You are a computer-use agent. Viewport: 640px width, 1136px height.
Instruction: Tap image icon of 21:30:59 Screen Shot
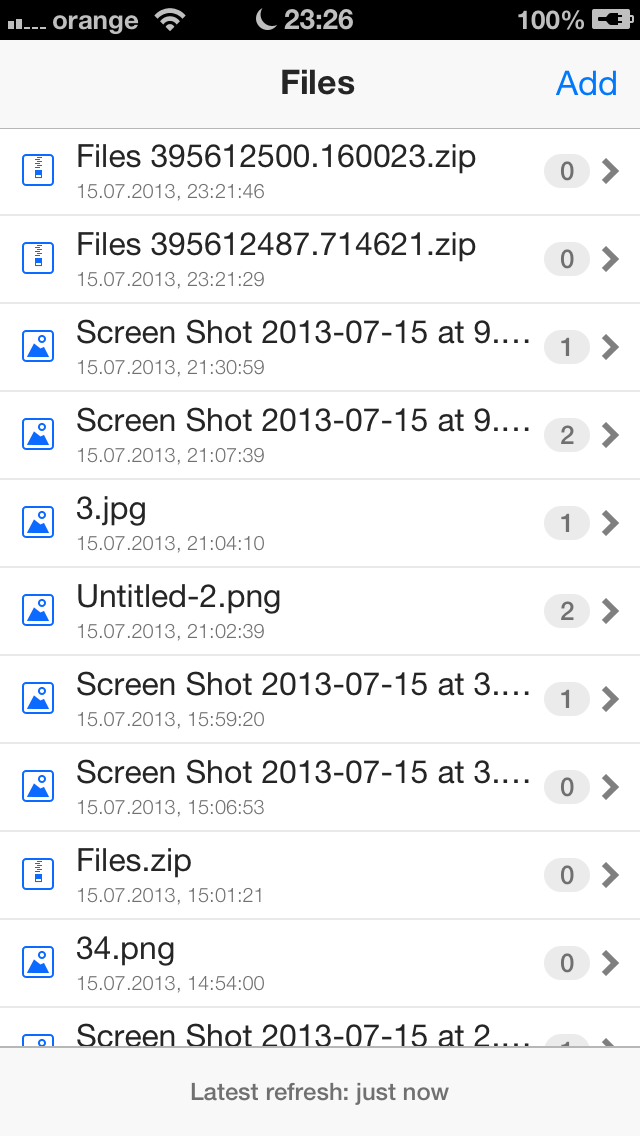(38, 347)
